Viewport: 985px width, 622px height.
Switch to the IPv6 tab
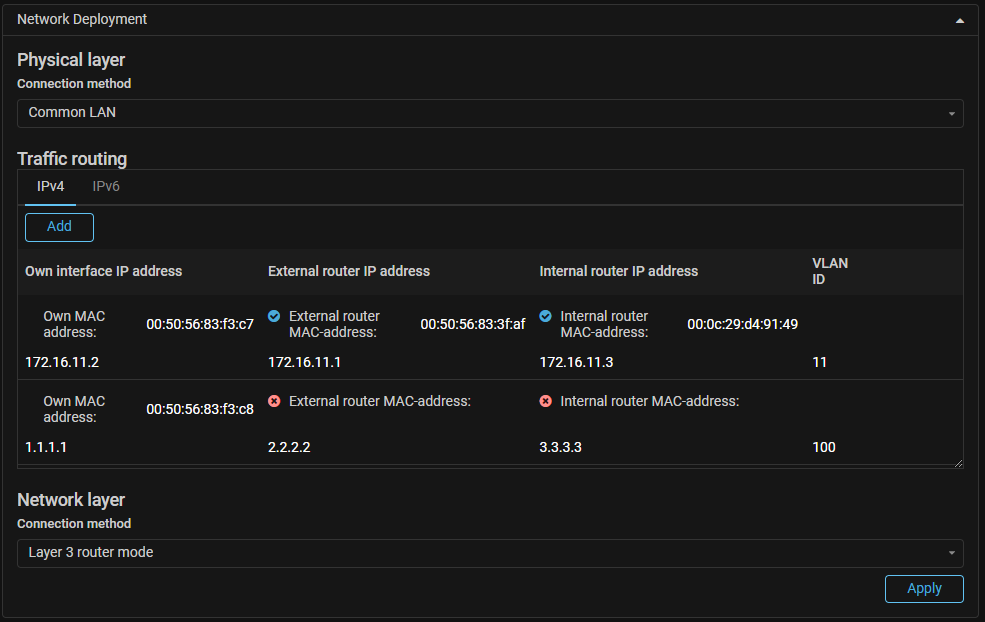106,187
